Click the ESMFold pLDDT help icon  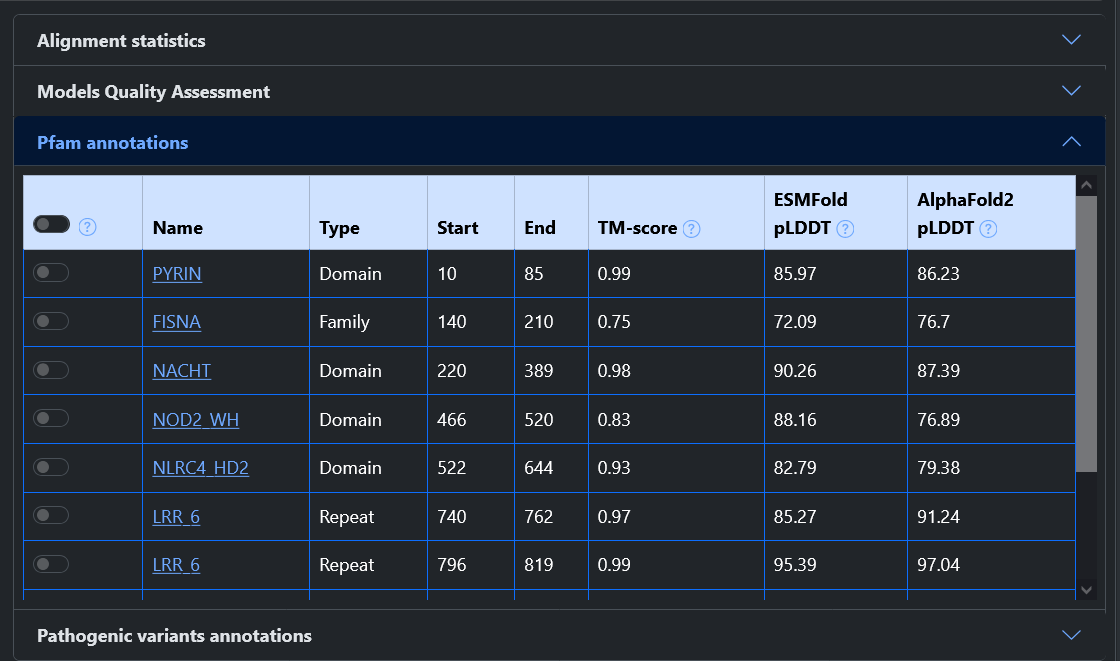[845, 229]
